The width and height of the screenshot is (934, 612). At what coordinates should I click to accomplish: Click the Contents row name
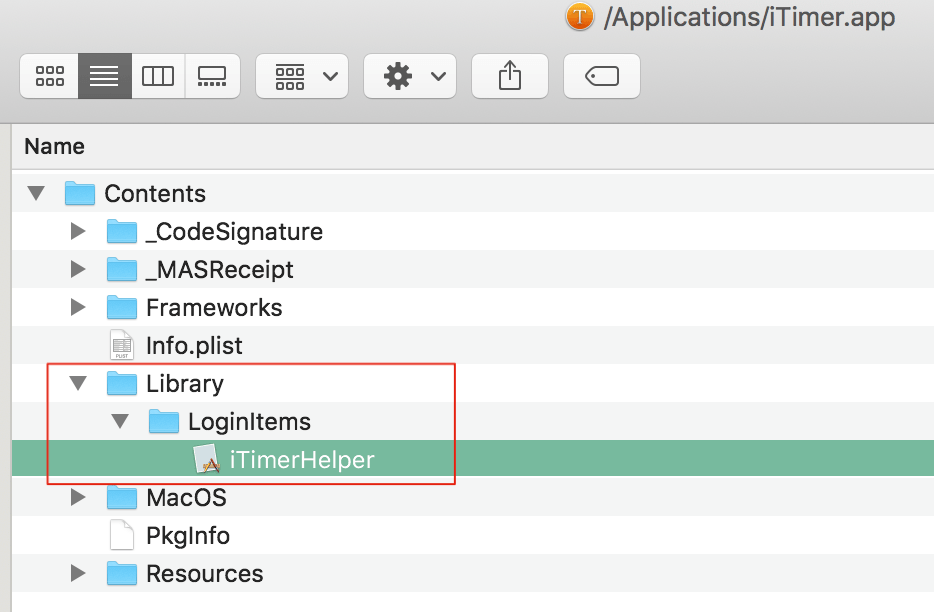[x=155, y=194]
